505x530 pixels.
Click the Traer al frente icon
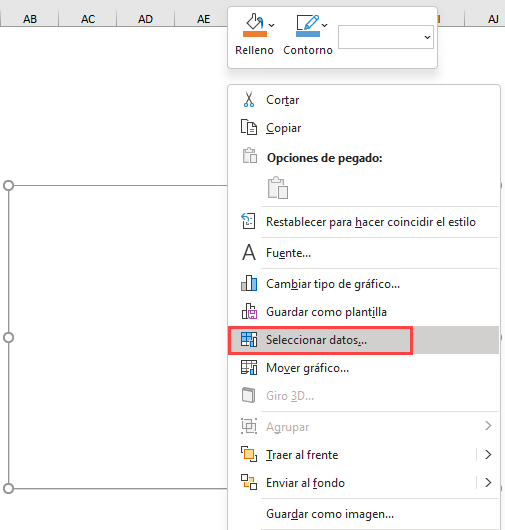[249, 454]
